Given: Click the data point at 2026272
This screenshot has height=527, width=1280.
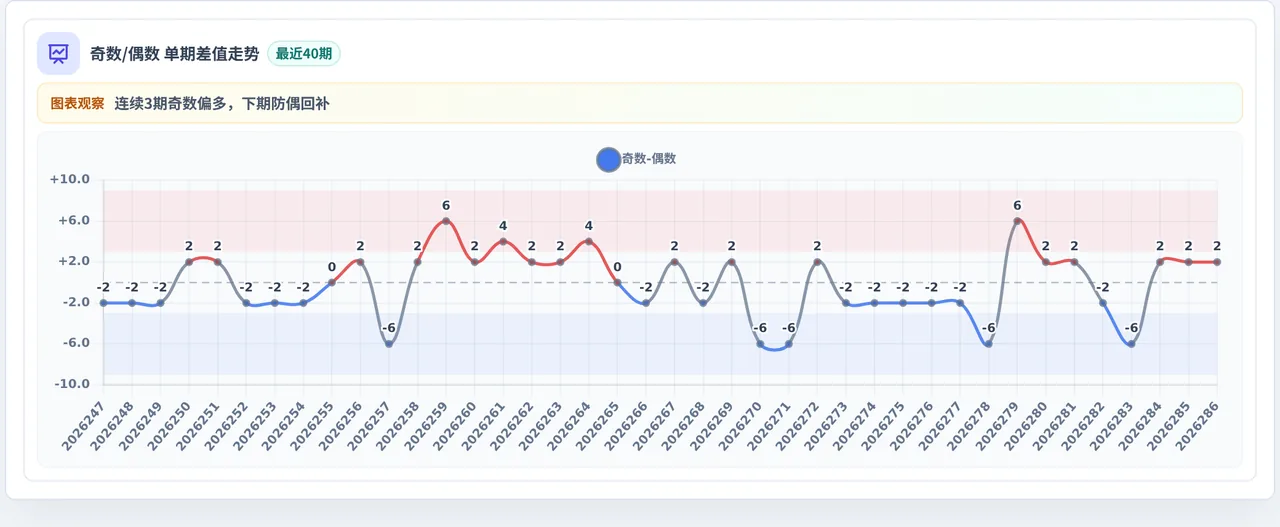Looking at the screenshot, I should [817, 262].
